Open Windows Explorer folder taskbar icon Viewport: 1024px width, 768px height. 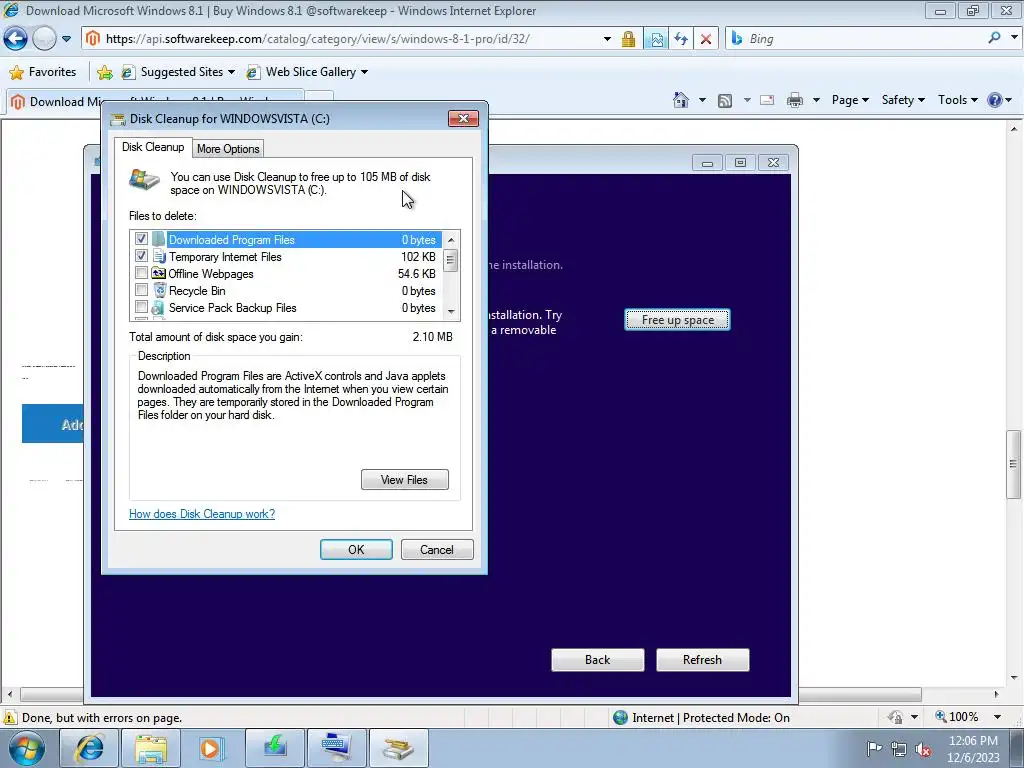(151, 748)
